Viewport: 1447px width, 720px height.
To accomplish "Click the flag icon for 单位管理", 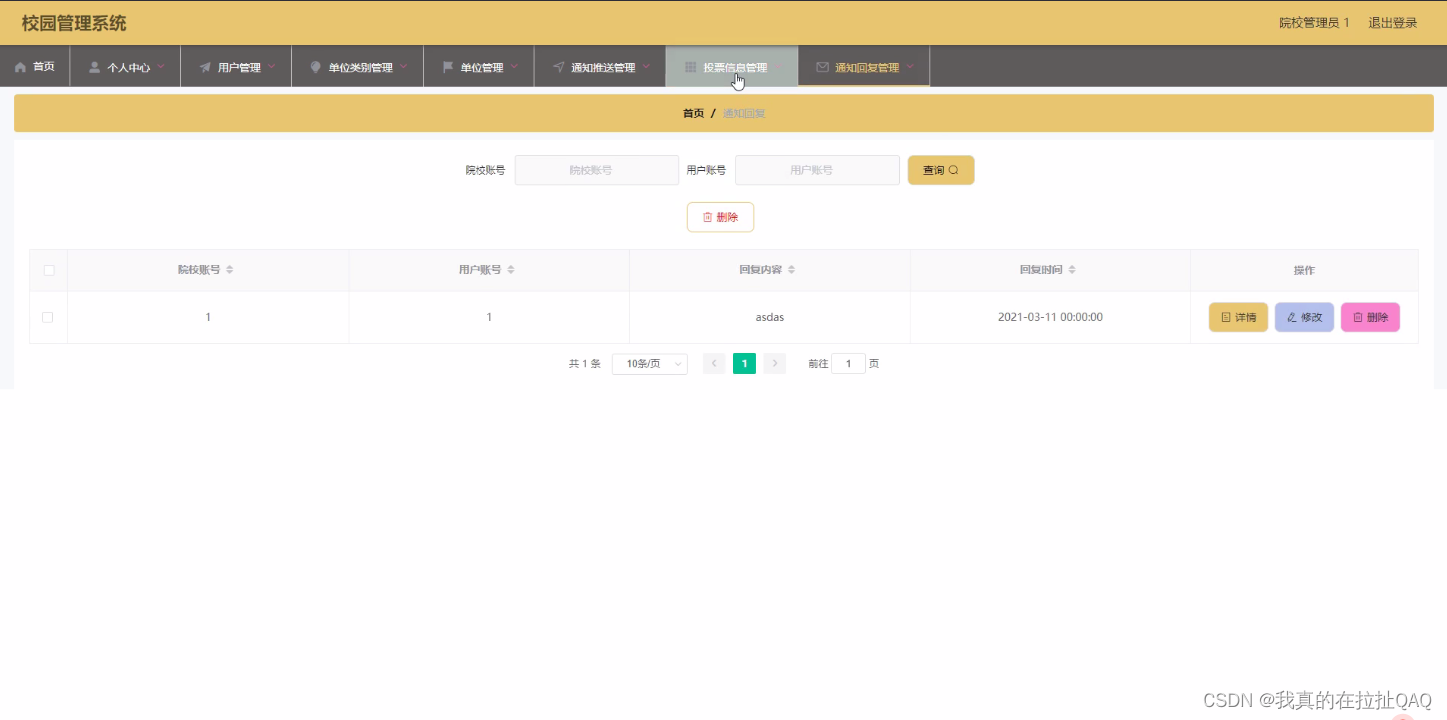I will click(x=448, y=67).
